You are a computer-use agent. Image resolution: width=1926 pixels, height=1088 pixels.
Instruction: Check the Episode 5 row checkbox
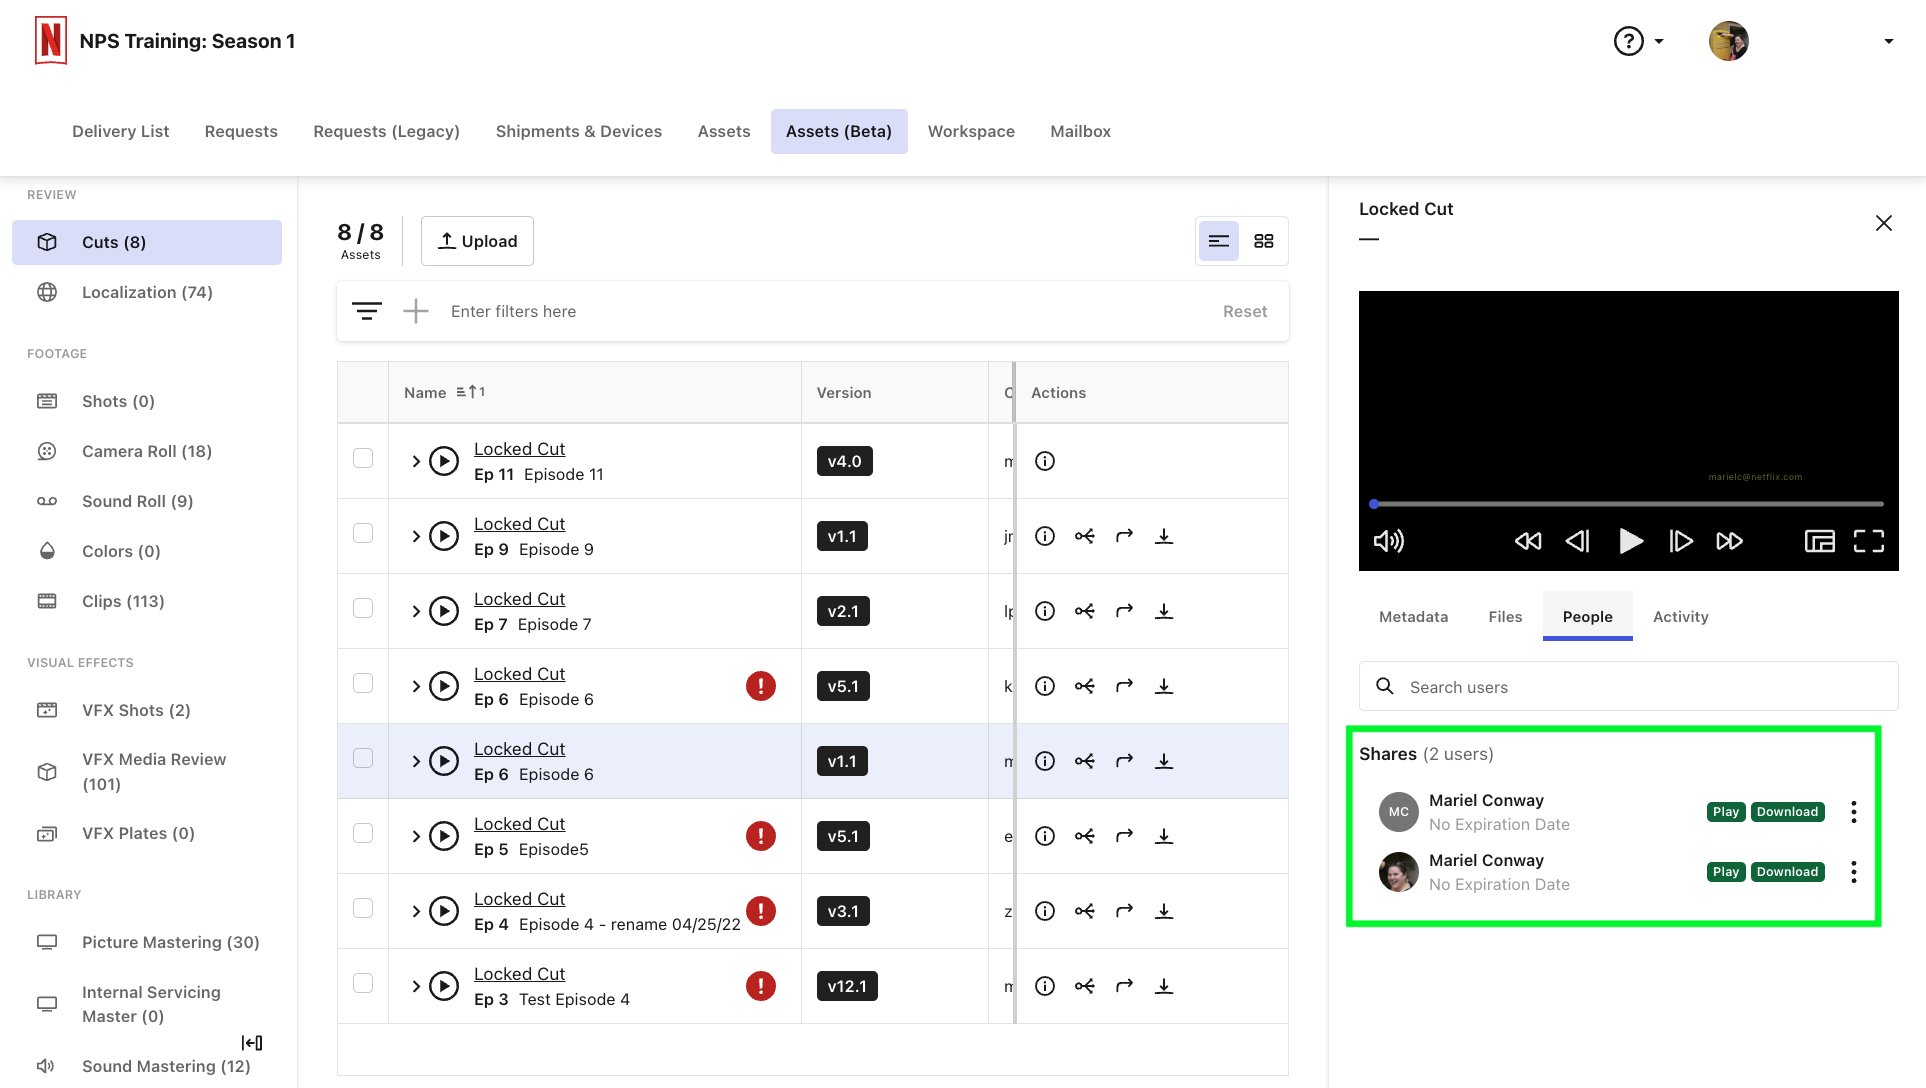click(363, 833)
